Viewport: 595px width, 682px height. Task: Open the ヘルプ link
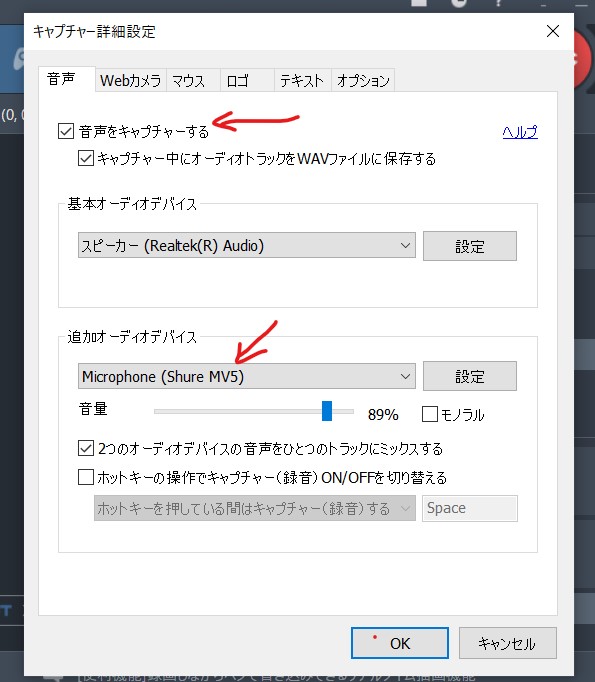520,131
